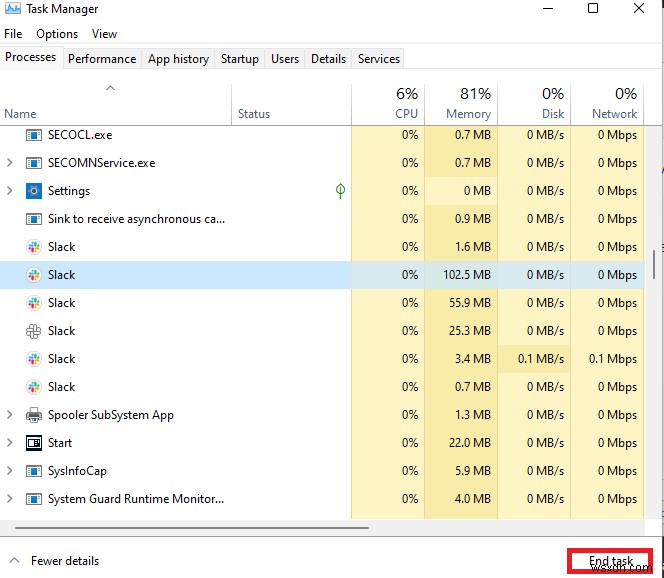664x578 pixels.
Task: Click the Spooler SubSystem App printer icon
Action: 34,415
